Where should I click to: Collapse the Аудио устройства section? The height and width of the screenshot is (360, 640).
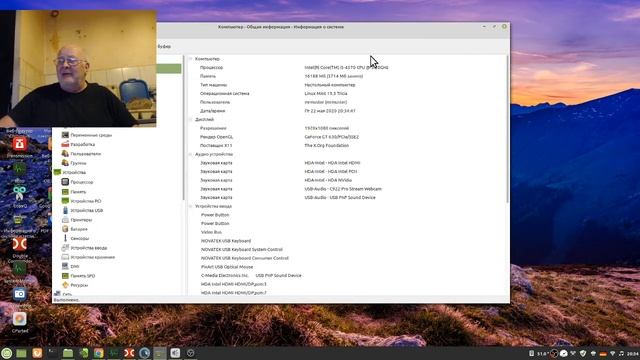[190, 154]
